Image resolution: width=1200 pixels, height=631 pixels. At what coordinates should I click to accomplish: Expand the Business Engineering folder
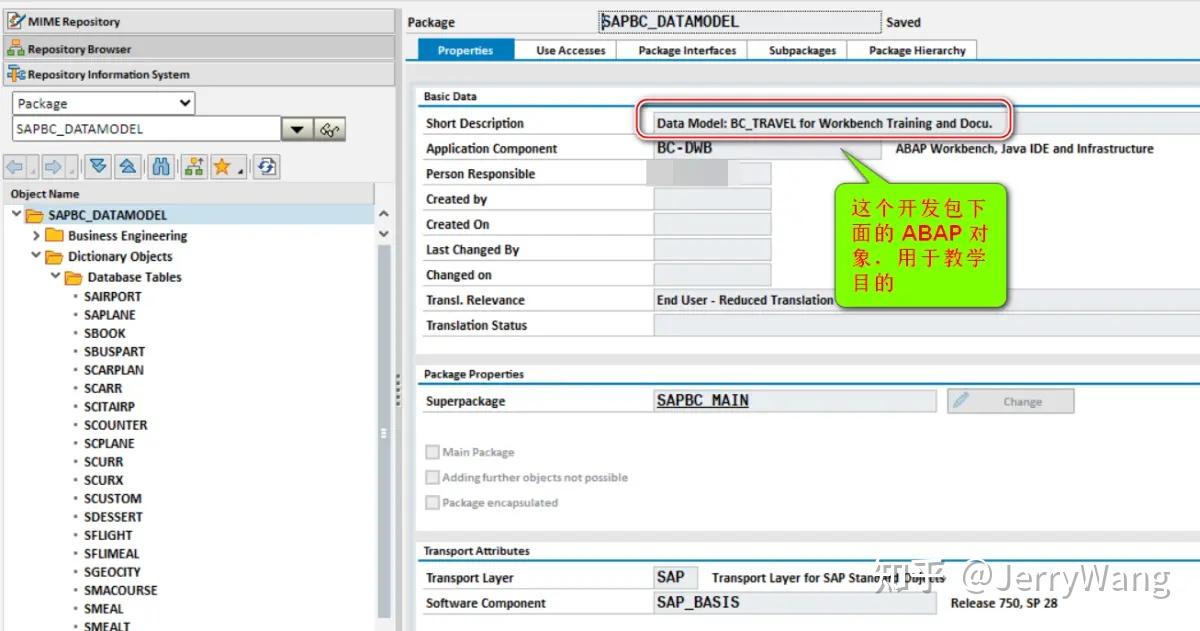(x=36, y=235)
